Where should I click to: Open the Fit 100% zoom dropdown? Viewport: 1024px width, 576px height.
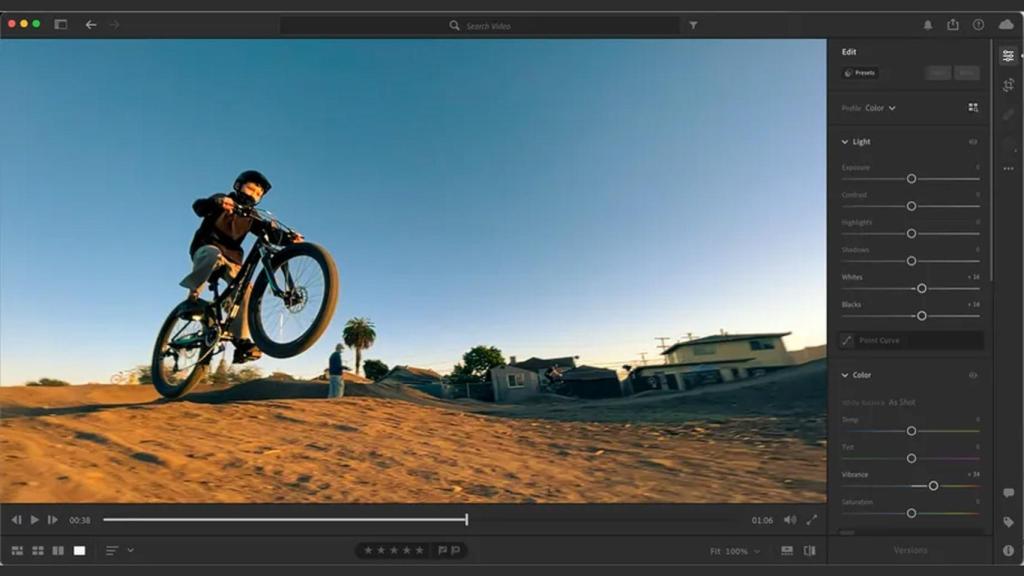735,551
